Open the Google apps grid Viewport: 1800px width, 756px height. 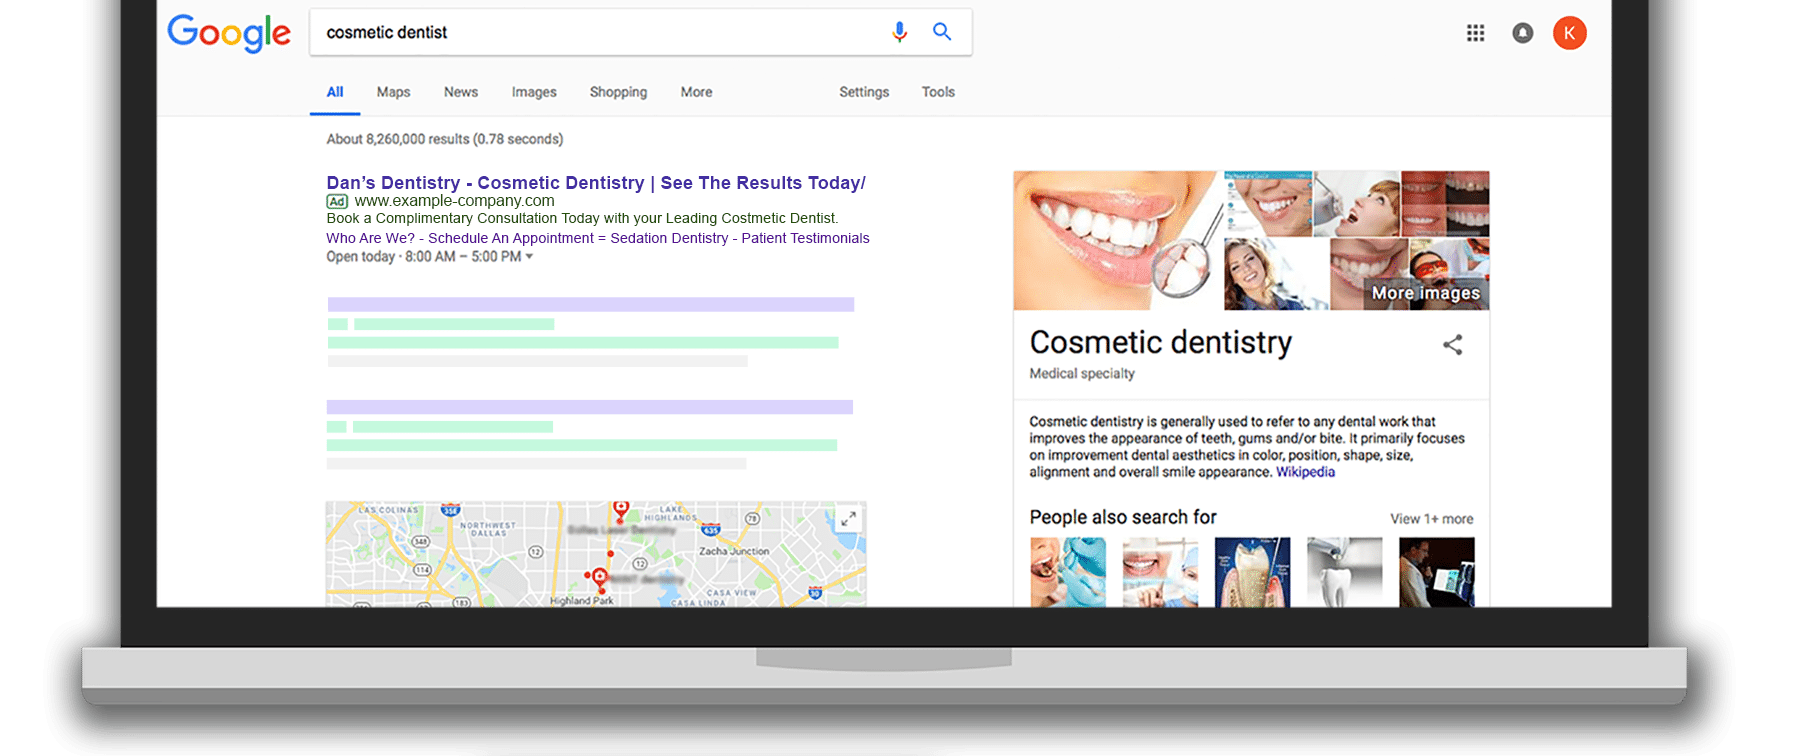pyautogui.click(x=1475, y=33)
